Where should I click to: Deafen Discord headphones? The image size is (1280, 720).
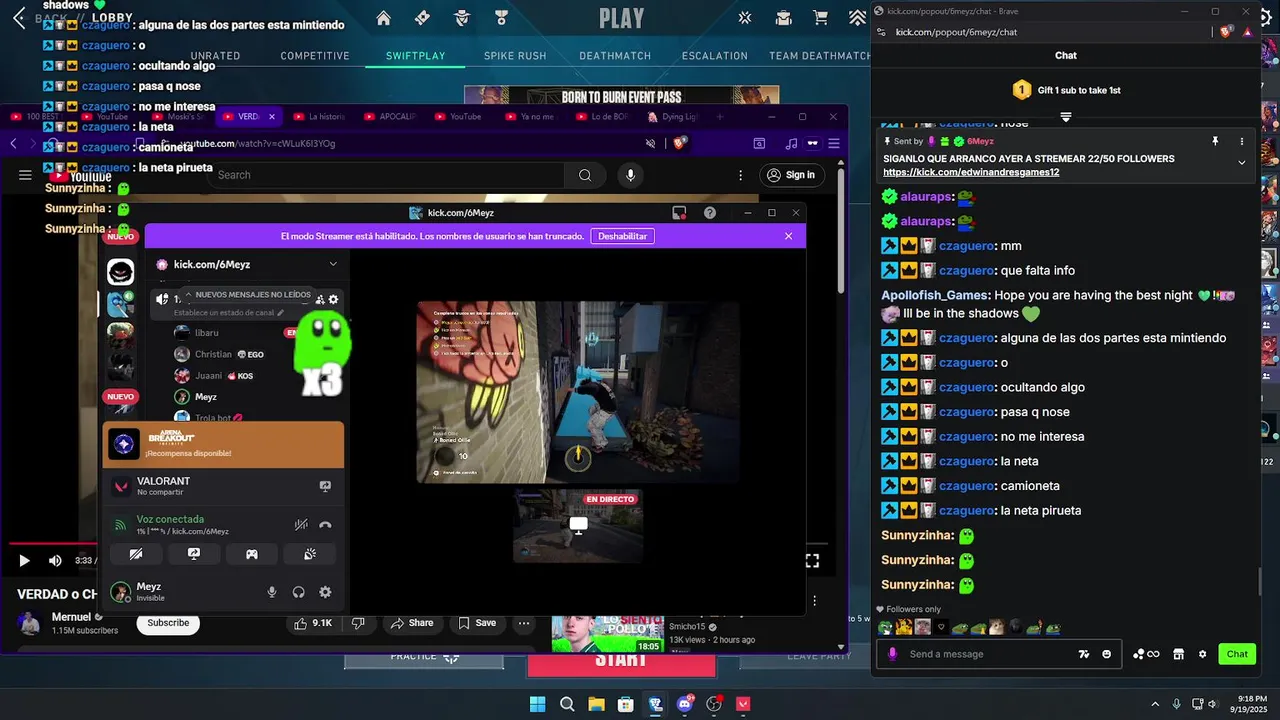pyautogui.click(x=298, y=592)
